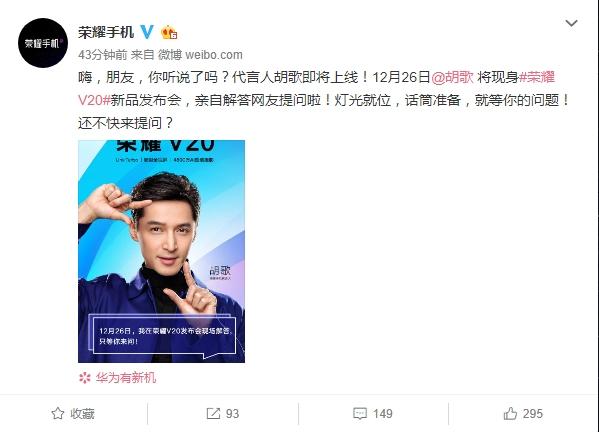Click the blue V verification badge
The height and width of the screenshot is (432, 599).
(147, 32)
